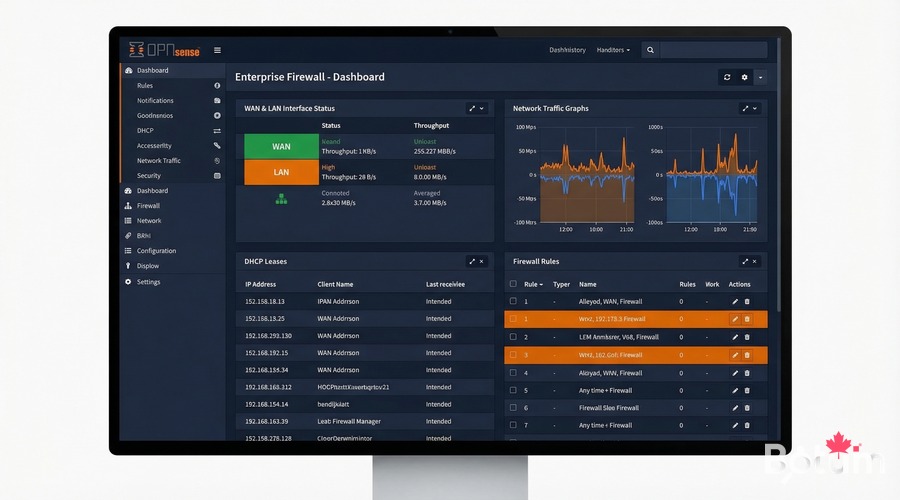Viewport: 900px width, 500px height.
Task: Check the highlighted rule 3 checkbox
Action: [x=513, y=355]
